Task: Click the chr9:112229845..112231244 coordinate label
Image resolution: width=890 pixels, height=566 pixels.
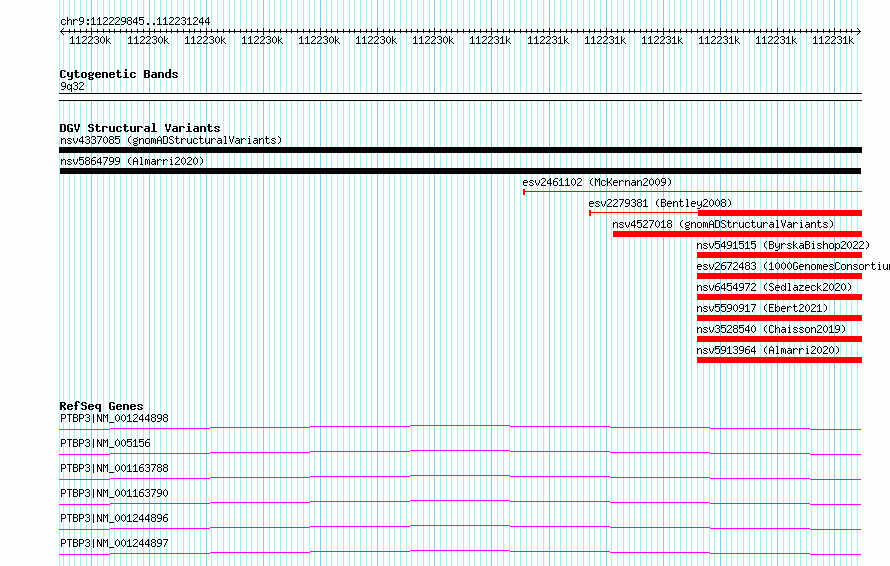Action: click(135, 22)
